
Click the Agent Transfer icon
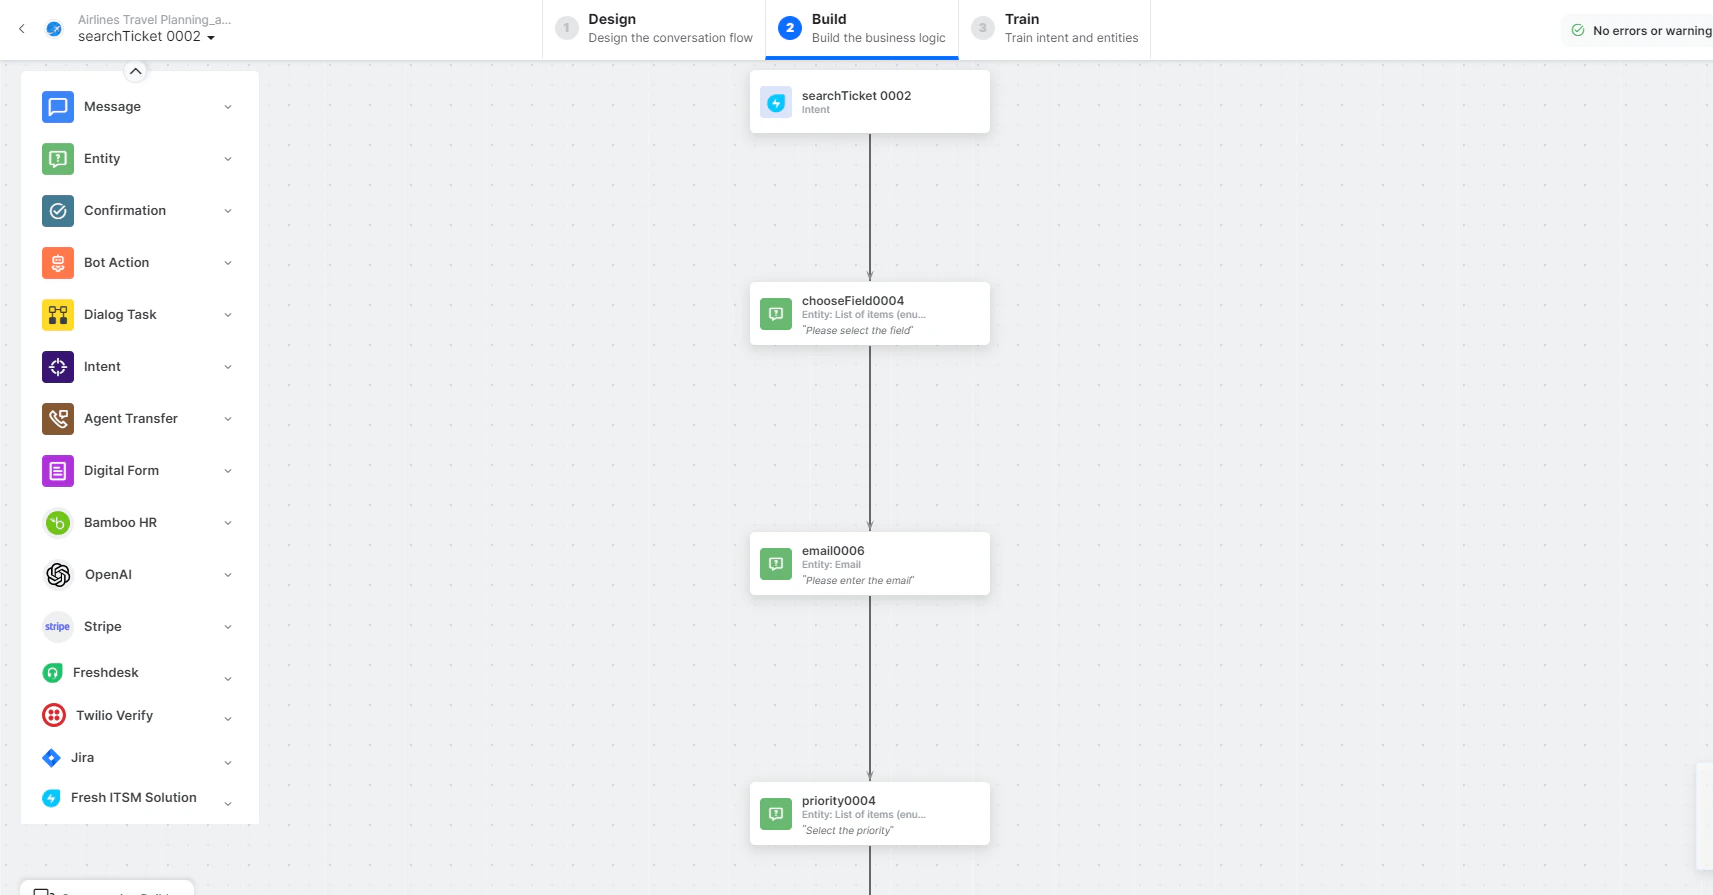pos(57,418)
